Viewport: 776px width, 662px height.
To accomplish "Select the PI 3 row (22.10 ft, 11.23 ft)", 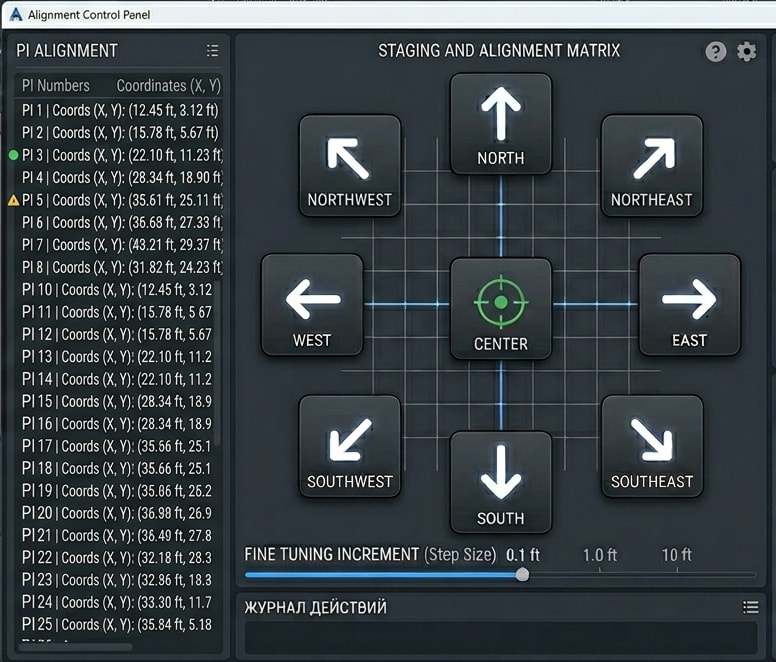I will pyautogui.click(x=119, y=155).
